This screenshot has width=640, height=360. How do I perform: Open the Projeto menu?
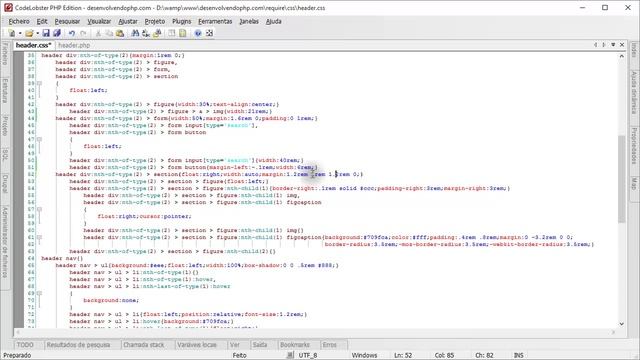[155, 21]
